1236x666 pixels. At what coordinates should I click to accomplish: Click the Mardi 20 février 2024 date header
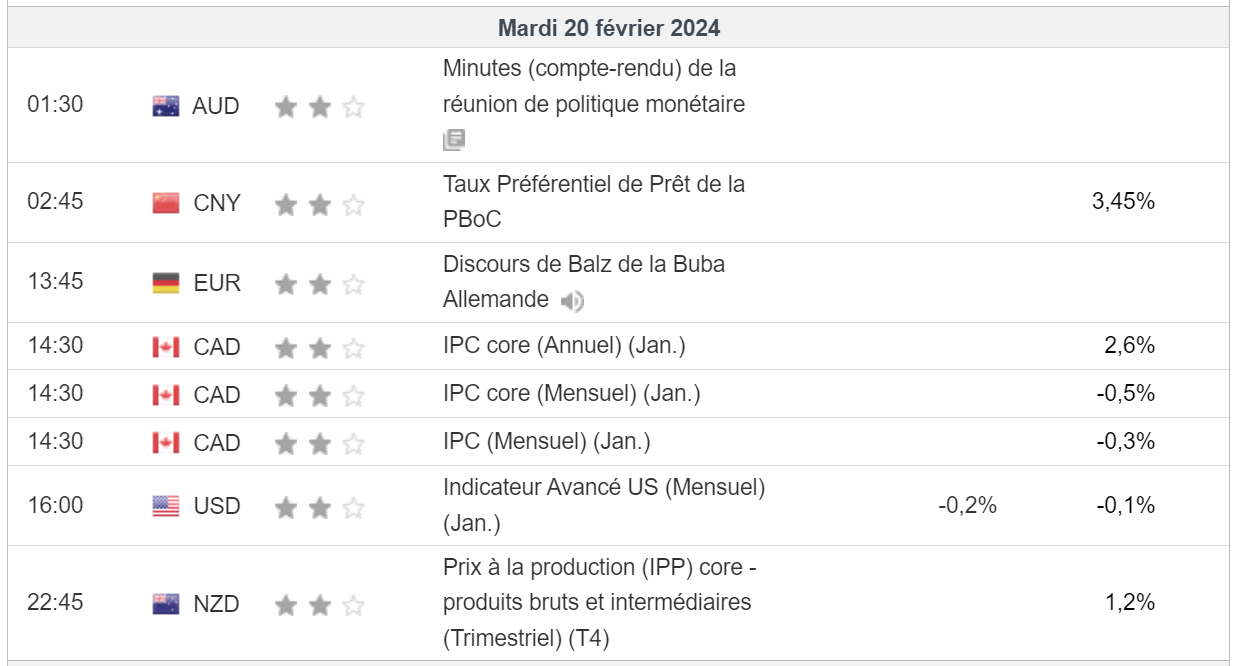coord(609,28)
